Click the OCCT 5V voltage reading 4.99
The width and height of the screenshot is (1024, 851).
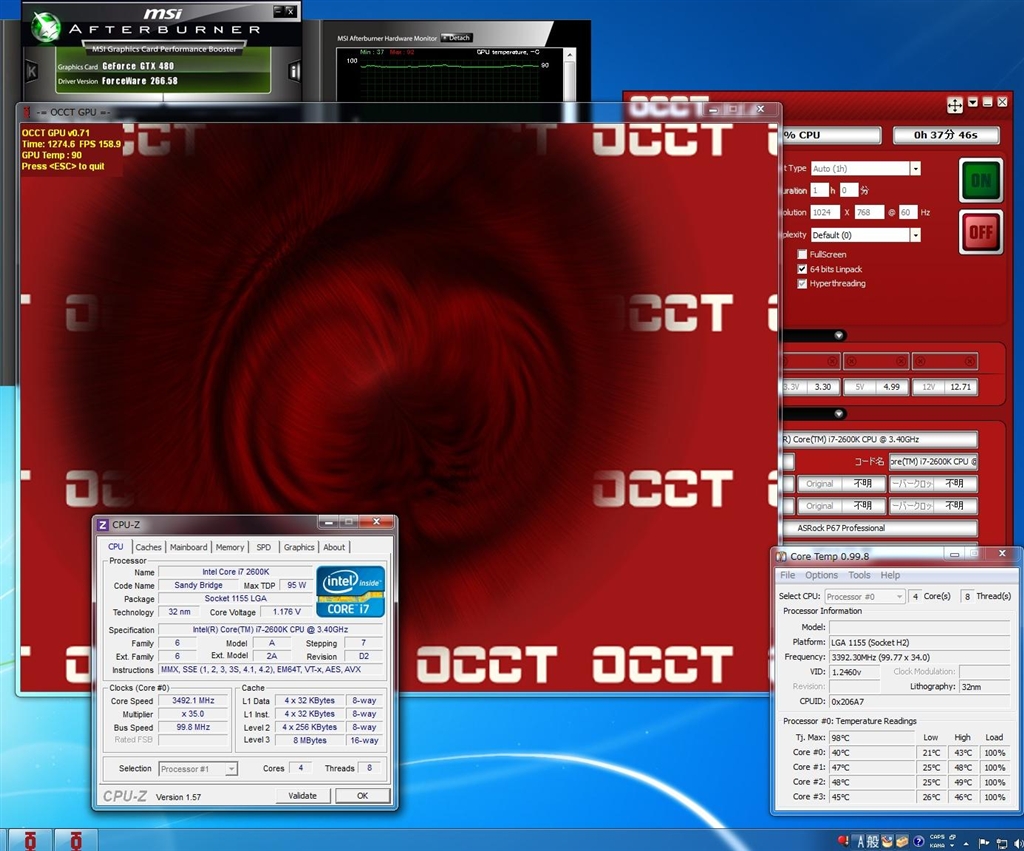click(x=891, y=387)
